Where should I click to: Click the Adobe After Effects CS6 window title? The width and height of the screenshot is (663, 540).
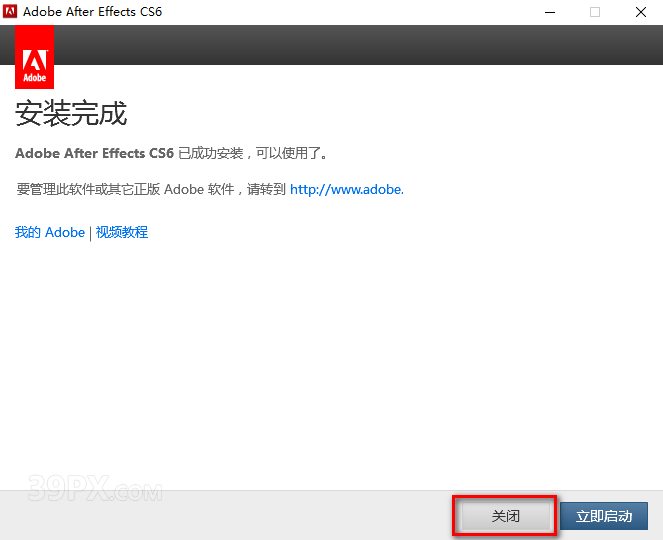click(x=93, y=12)
